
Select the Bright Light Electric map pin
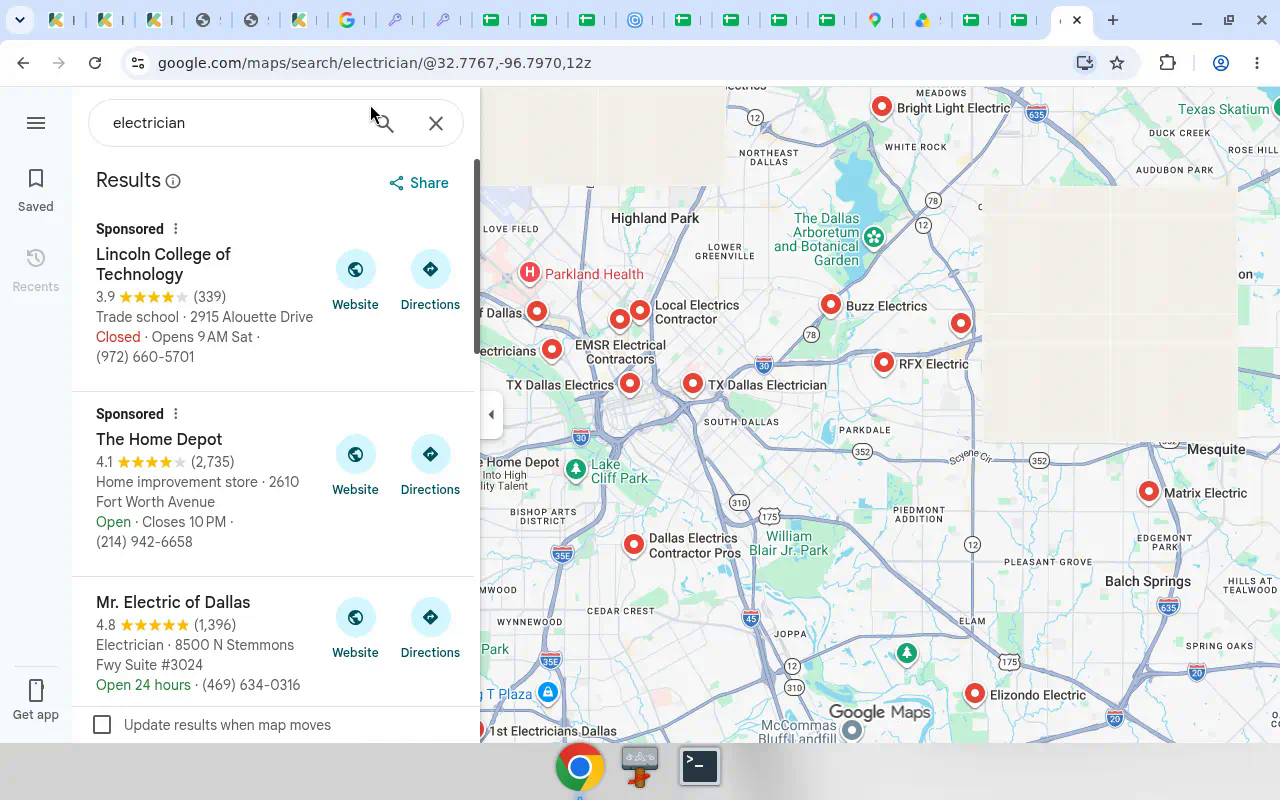point(882,106)
